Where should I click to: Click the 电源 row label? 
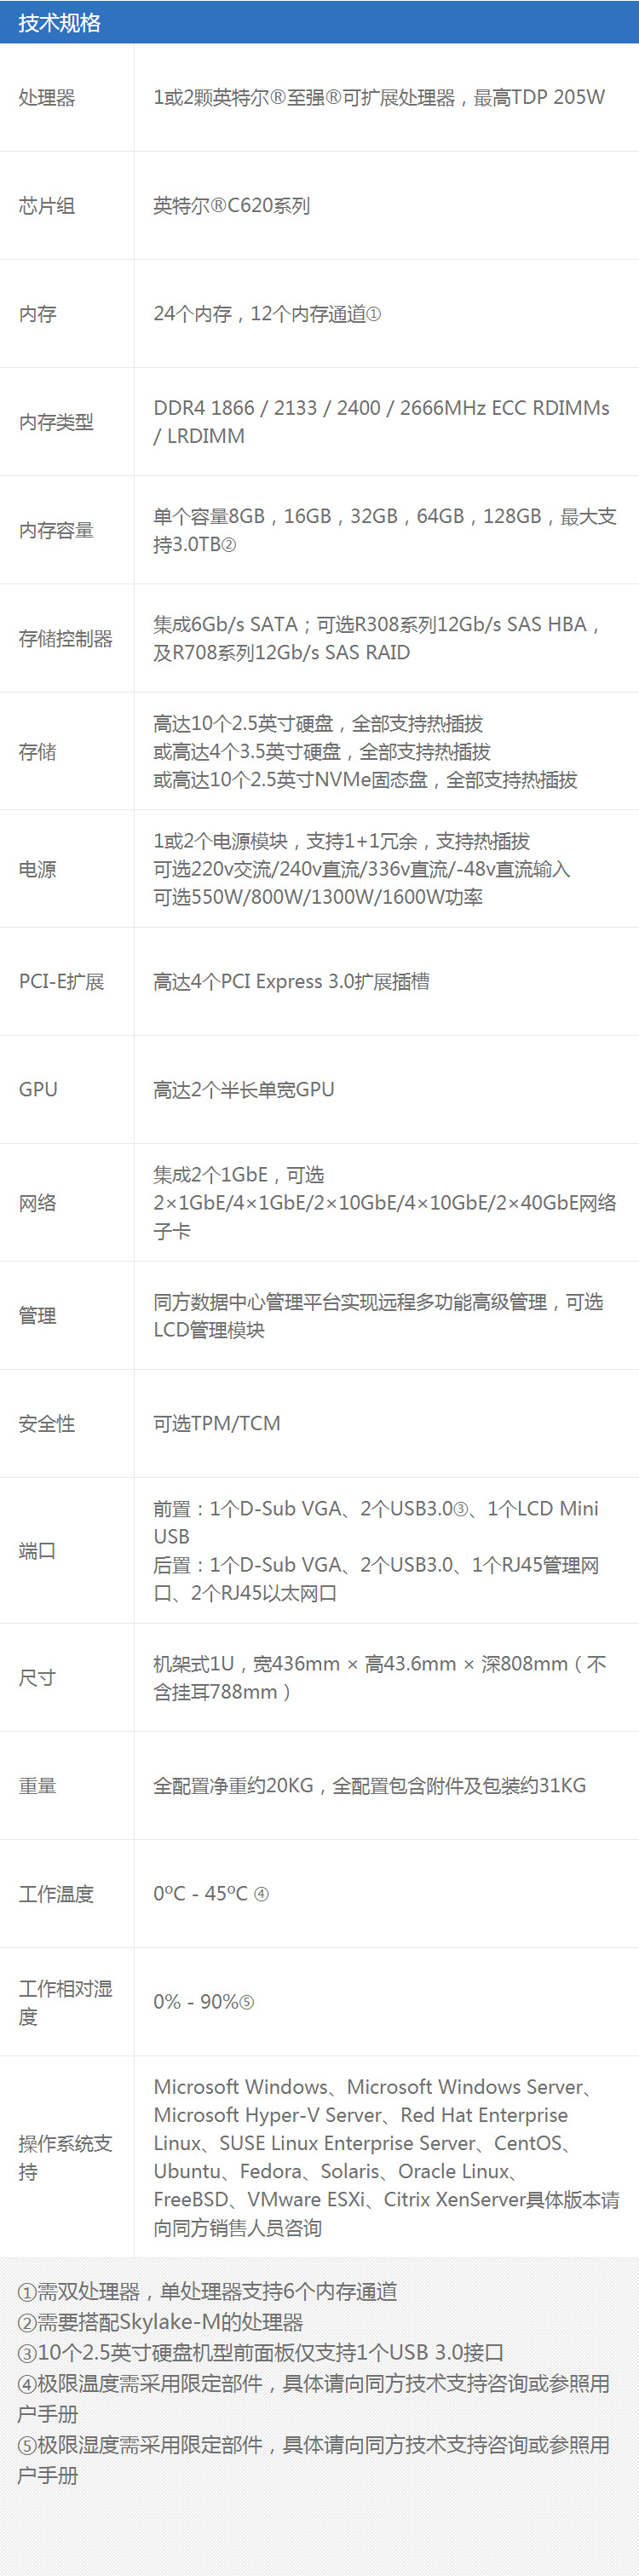37,870
